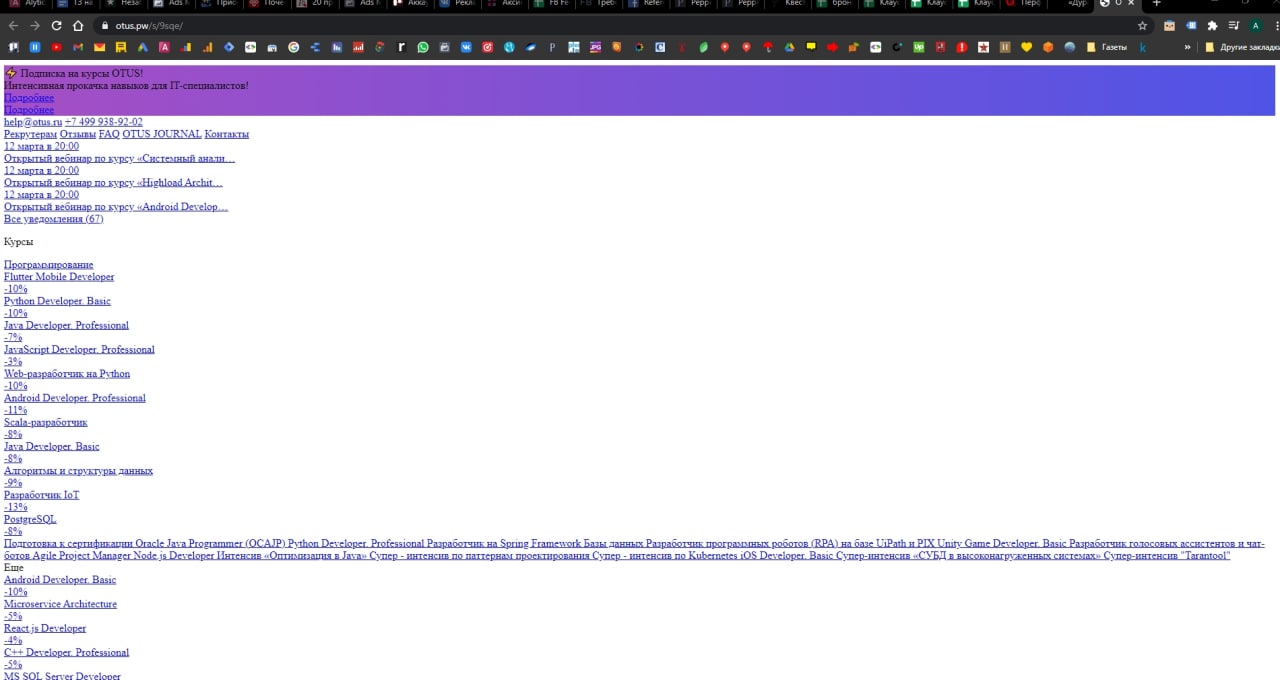This screenshot has height=680, width=1280.
Task: Open the profile avatar labeled A
Action: (1255, 25)
